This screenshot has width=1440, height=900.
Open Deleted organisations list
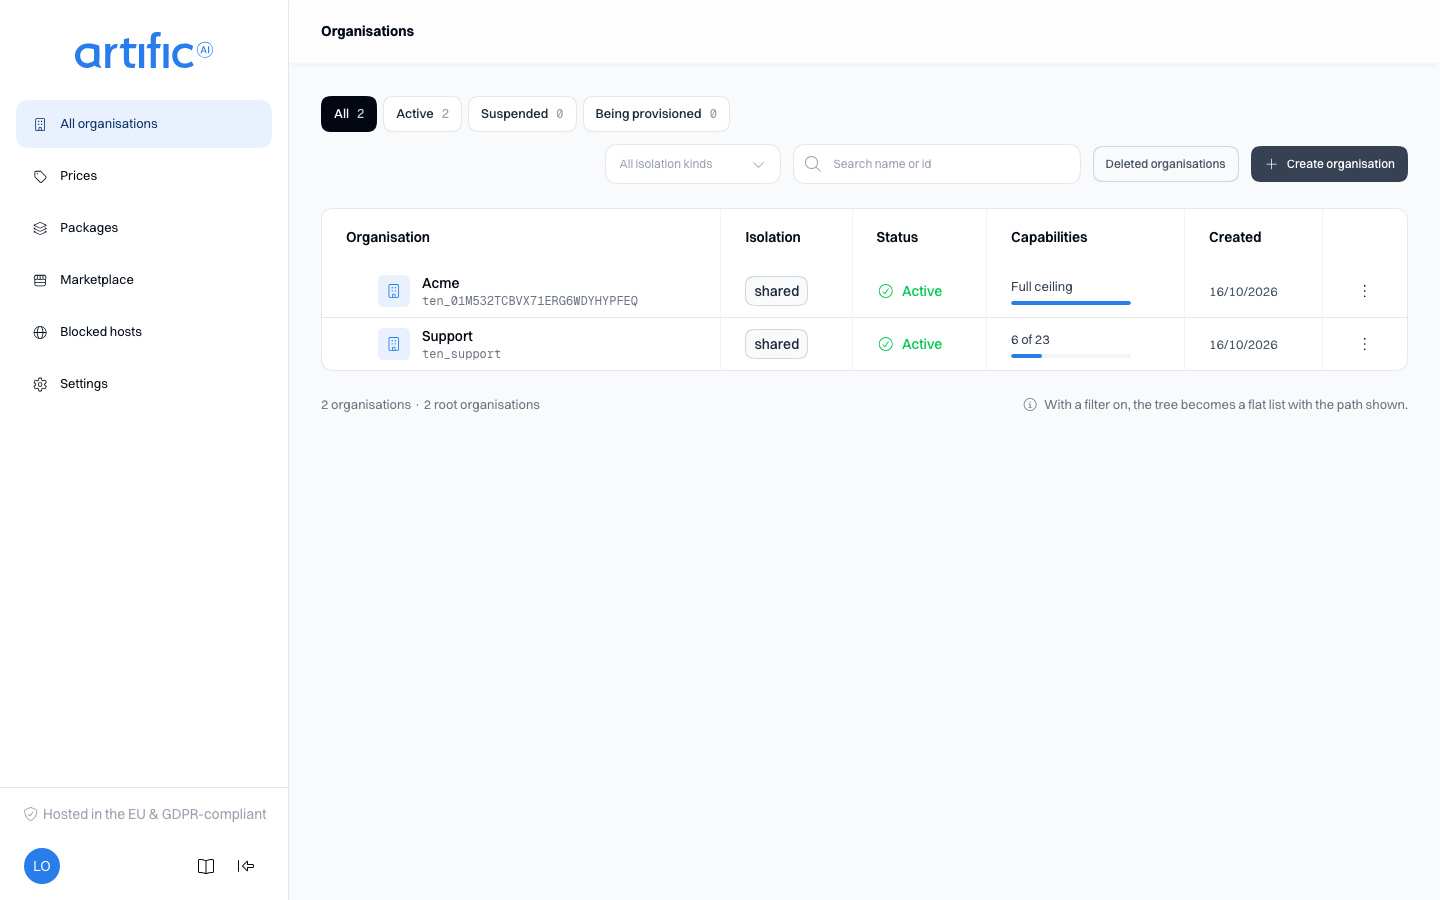click(x=1165, y=164)
